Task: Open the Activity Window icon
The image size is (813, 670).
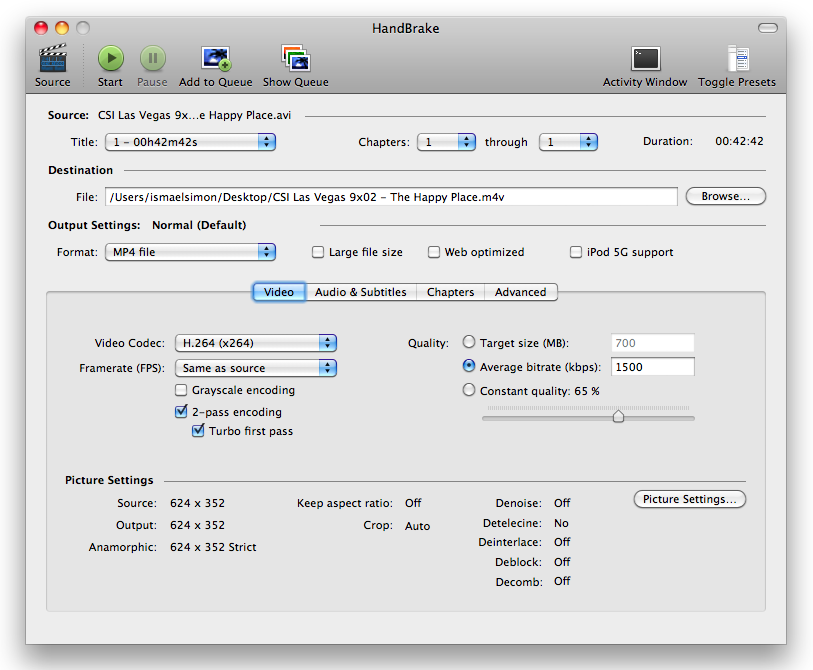Action: 645,59
